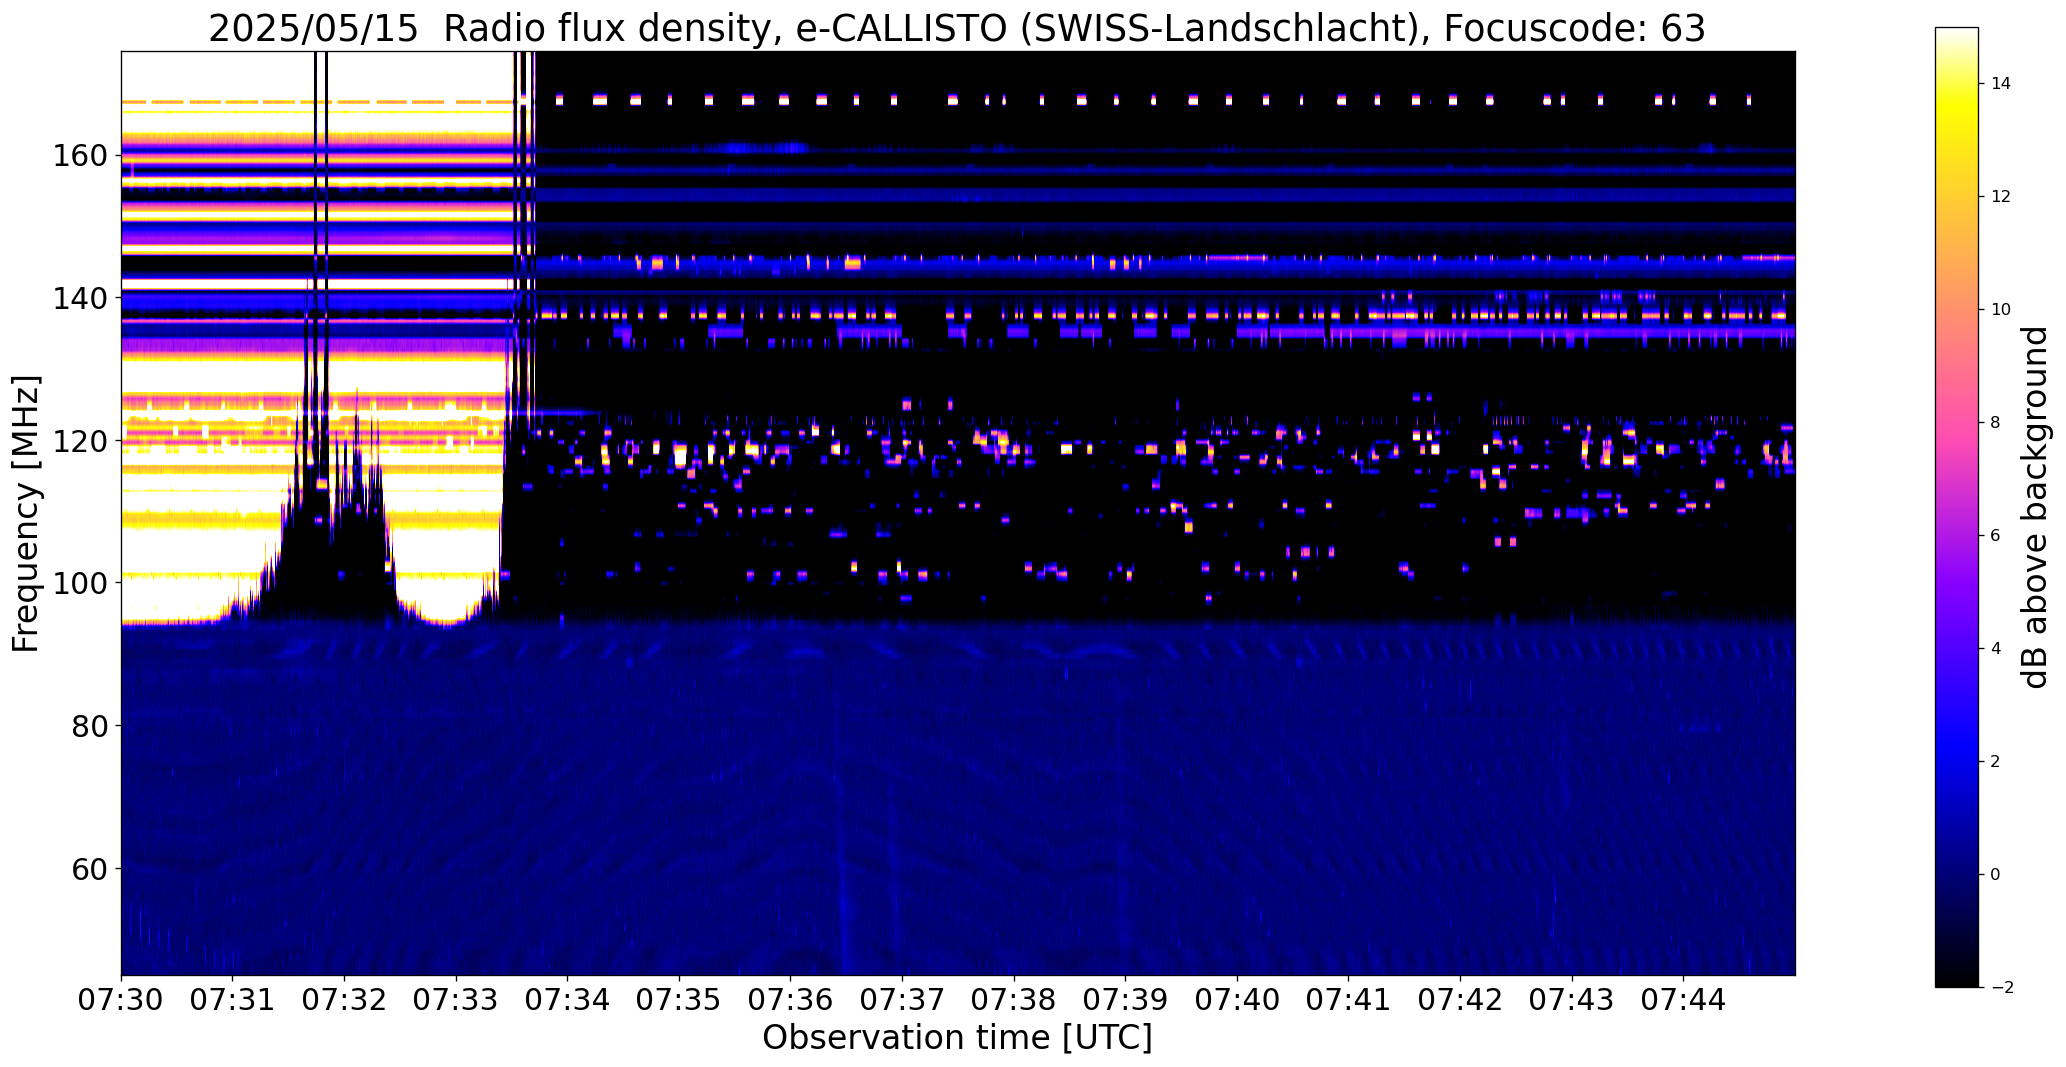Click the 07:31 time tick label
Image resolution: width=2066 pixels, height=1067 pixels.
(x=233, y=1000)
